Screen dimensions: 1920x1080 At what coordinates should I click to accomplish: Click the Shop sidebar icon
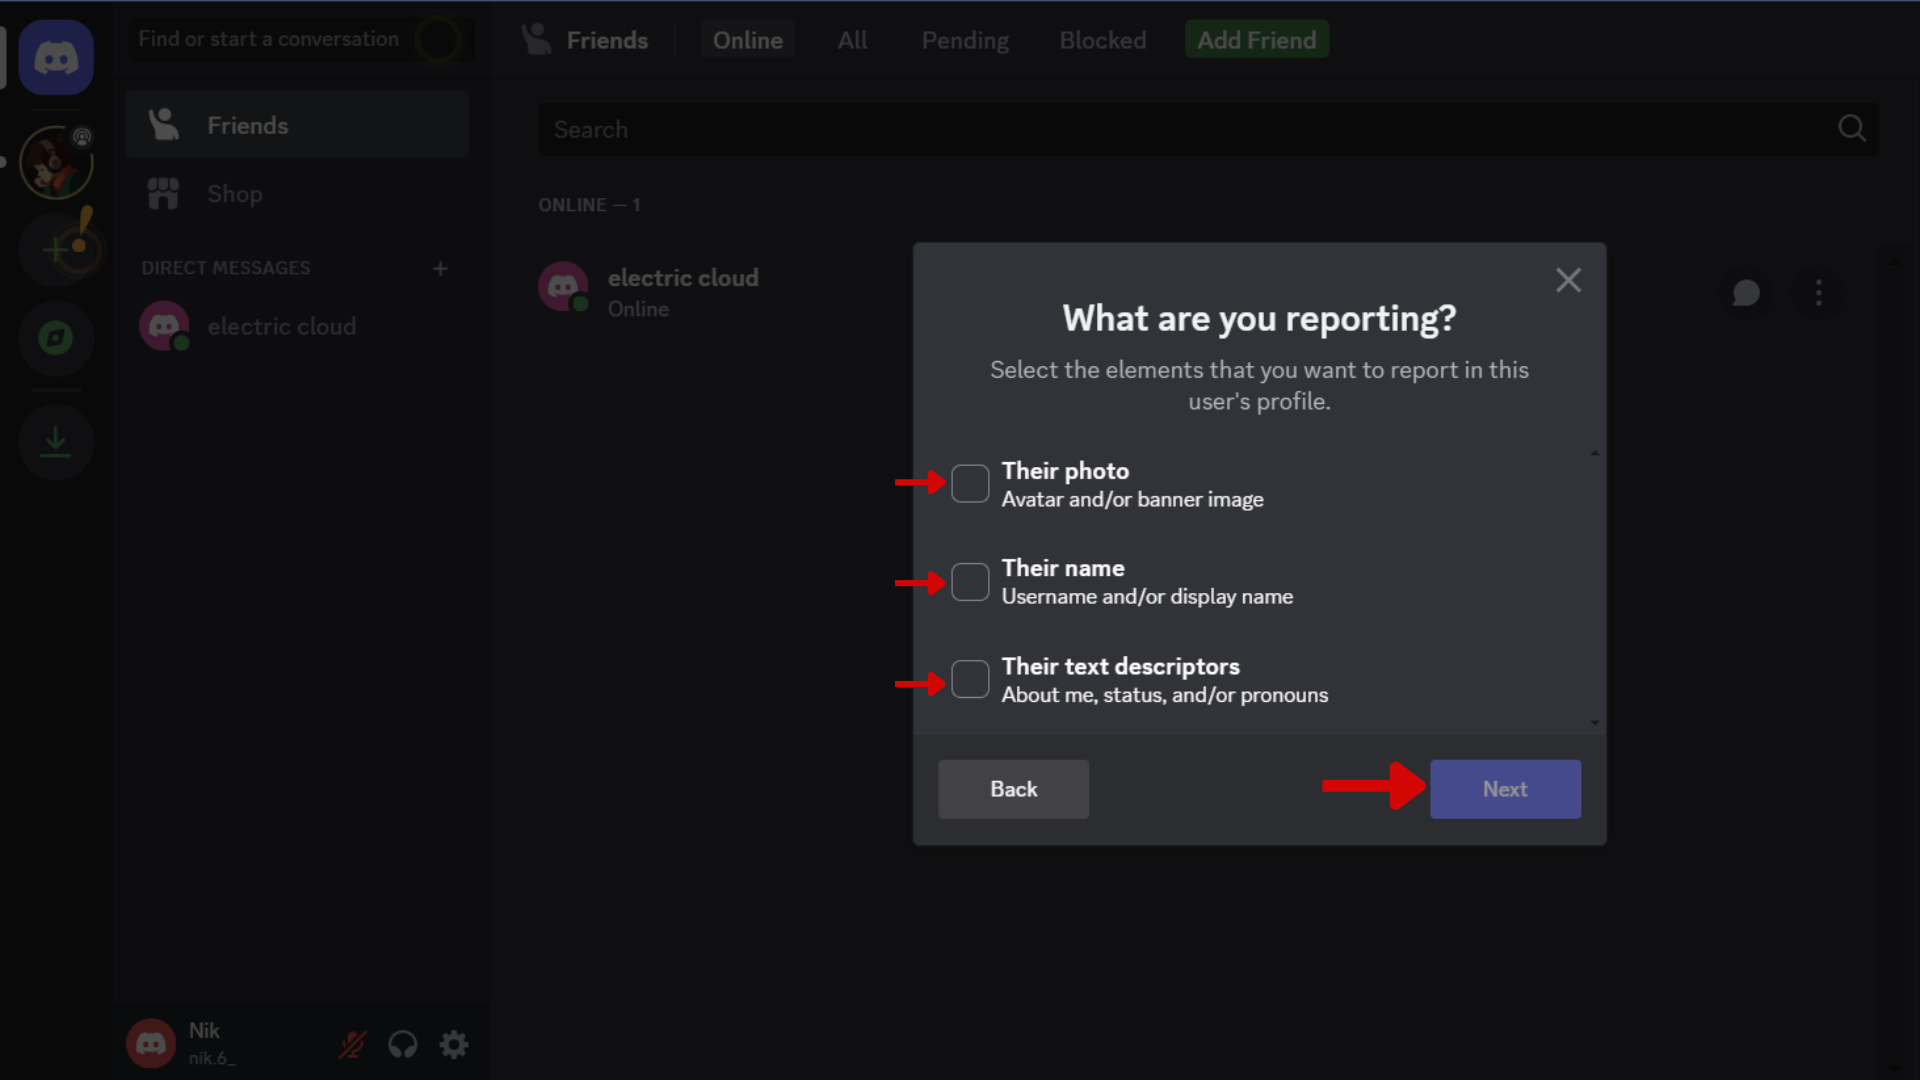(162, 194)
